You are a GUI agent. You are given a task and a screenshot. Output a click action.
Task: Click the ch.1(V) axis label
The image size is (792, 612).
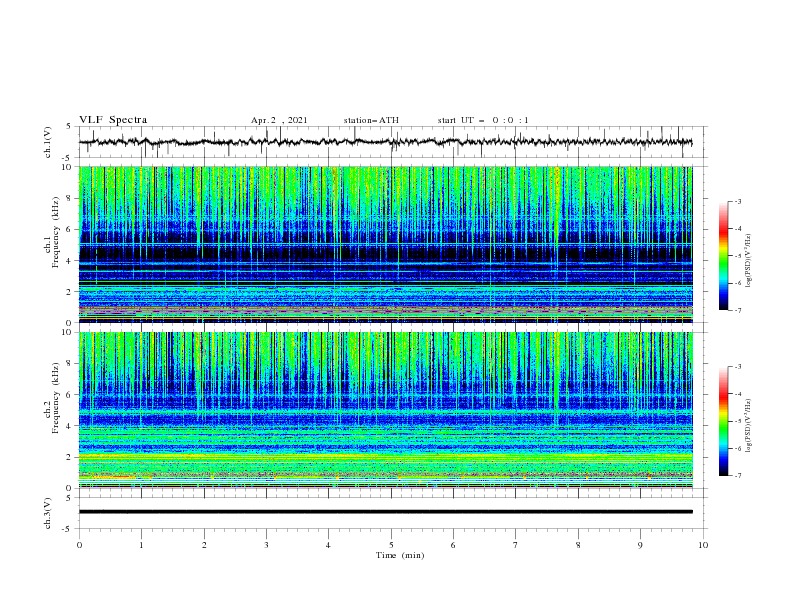tap(48, 142)
